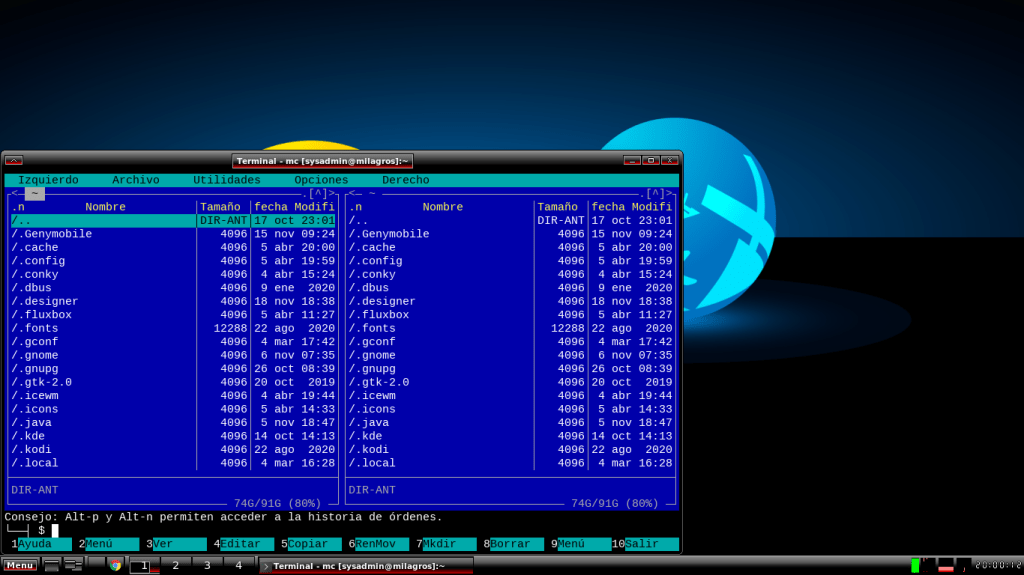Viewport: 1024px width, 575px height.
Task: Launch Chrome from the taskbar
Action: (x=115, y=565)
